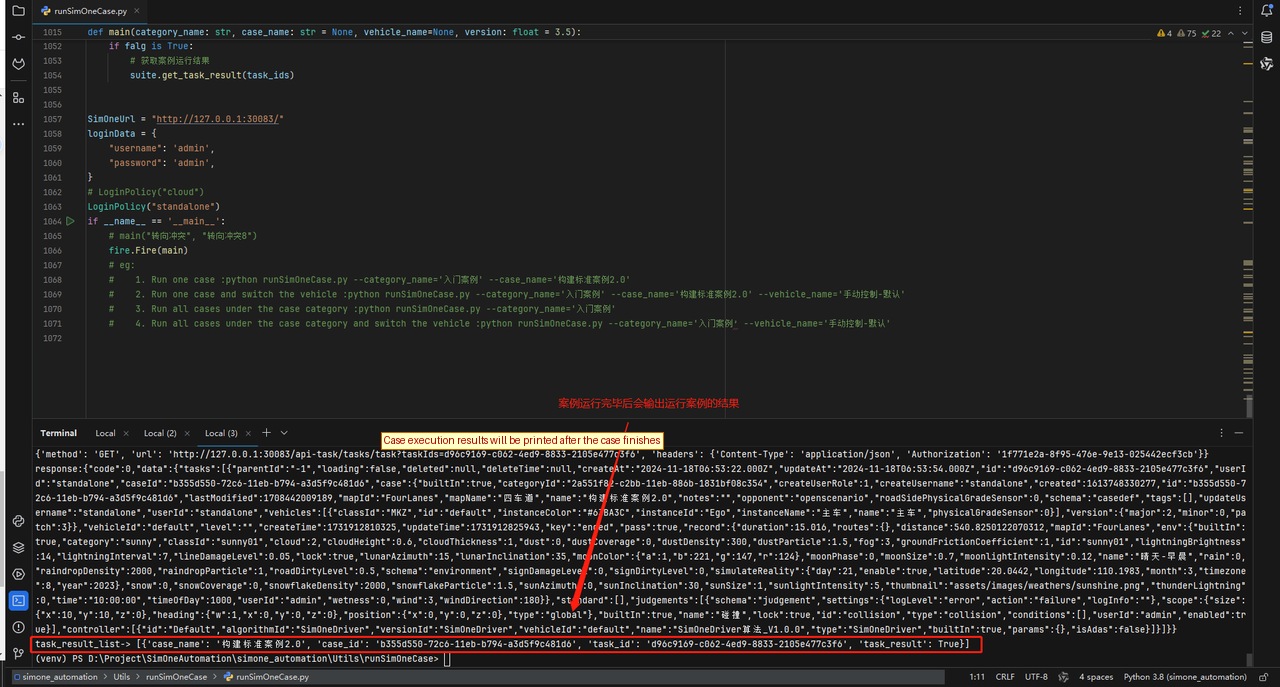Open the AI assistant icon in right sidebar
Image resolution: width=1280 pixels, height=687 pixels.
1267,64
